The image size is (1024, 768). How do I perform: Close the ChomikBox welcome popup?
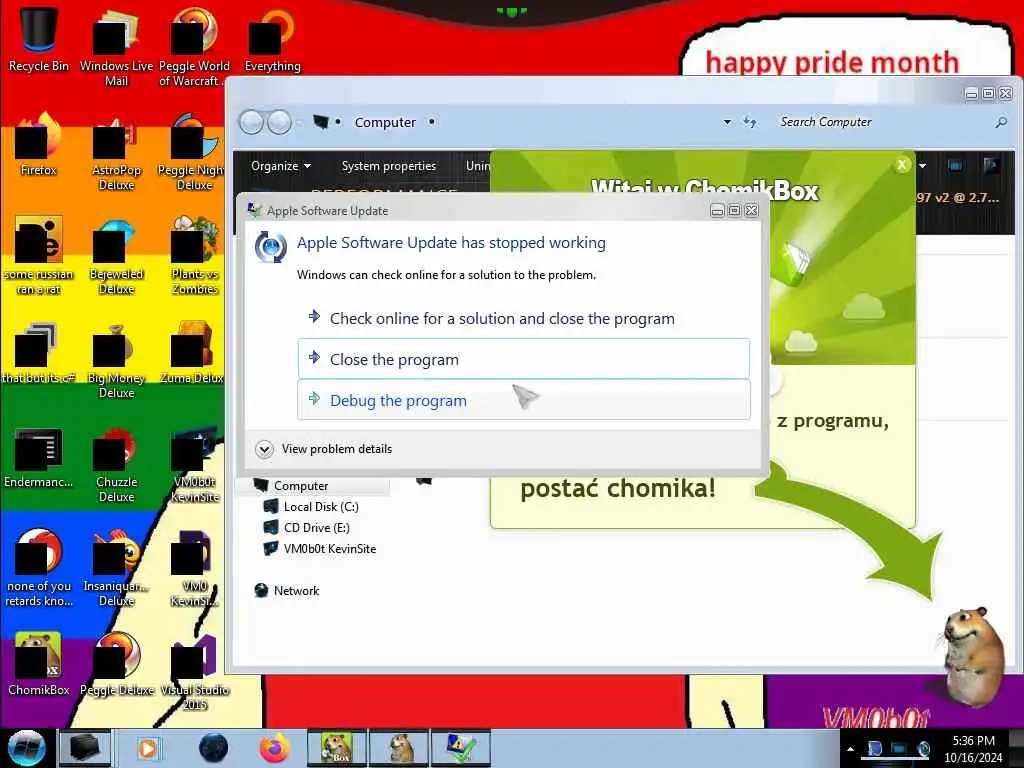coord(902,165)
